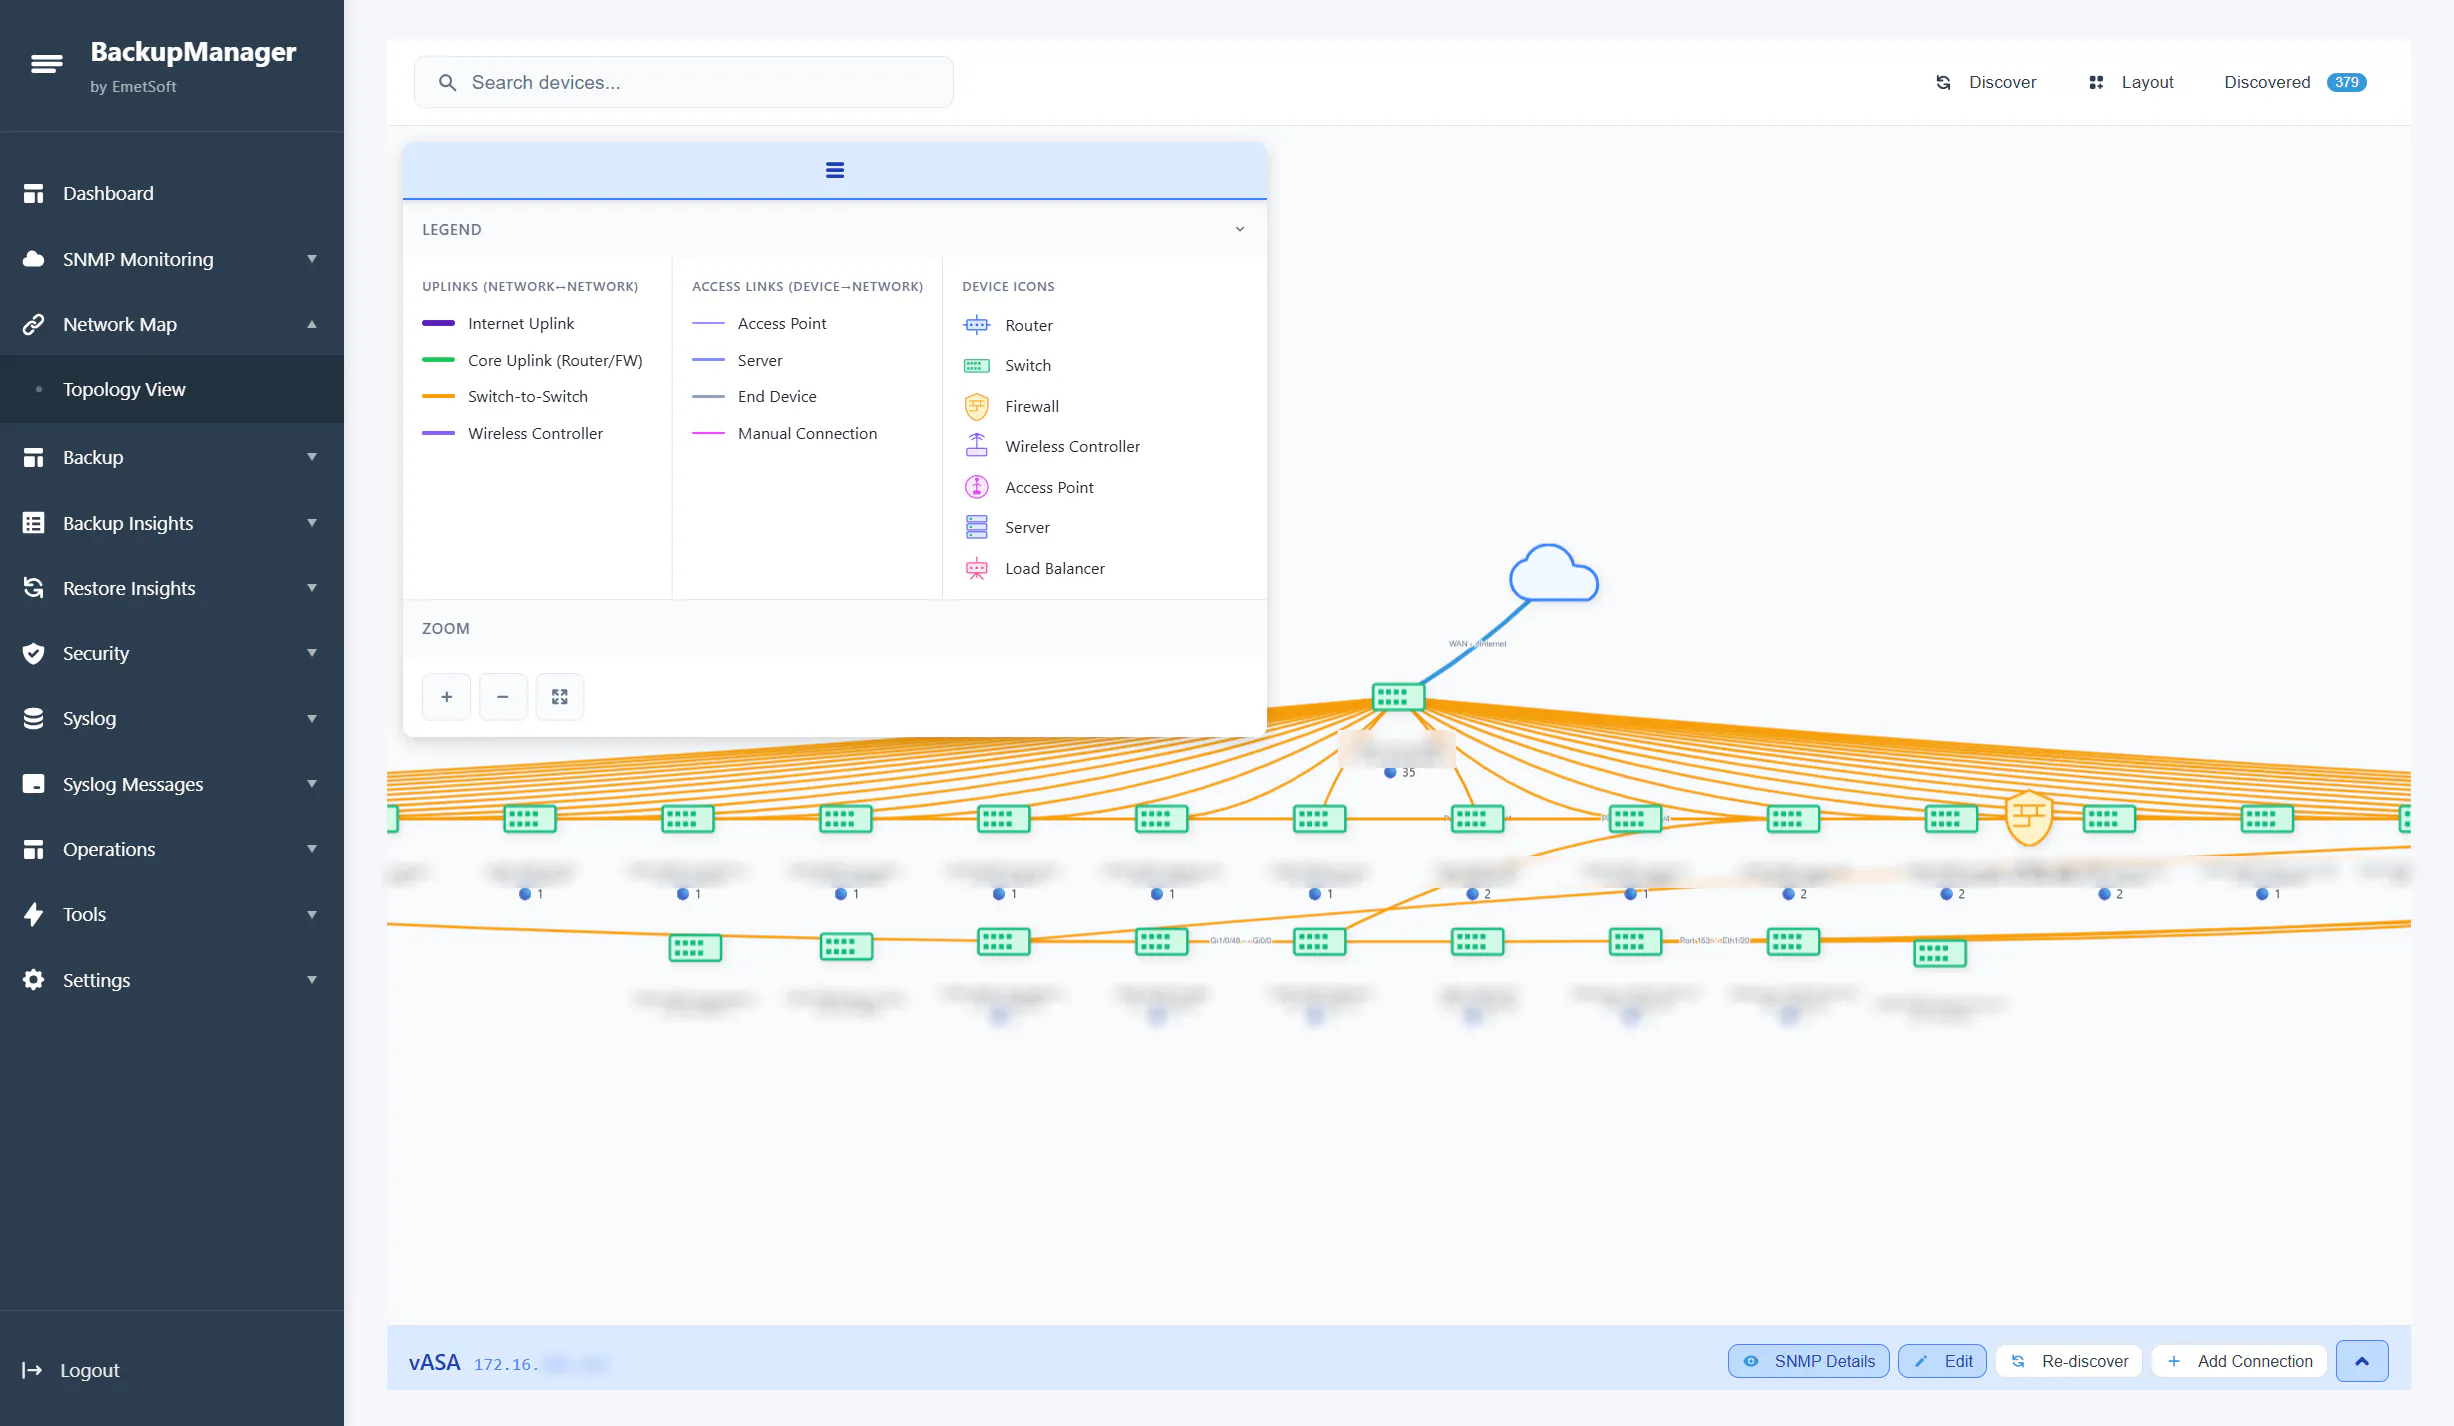
Task: Click Switch-to-Switch orange legend line
Action: [x=438, y=396]
